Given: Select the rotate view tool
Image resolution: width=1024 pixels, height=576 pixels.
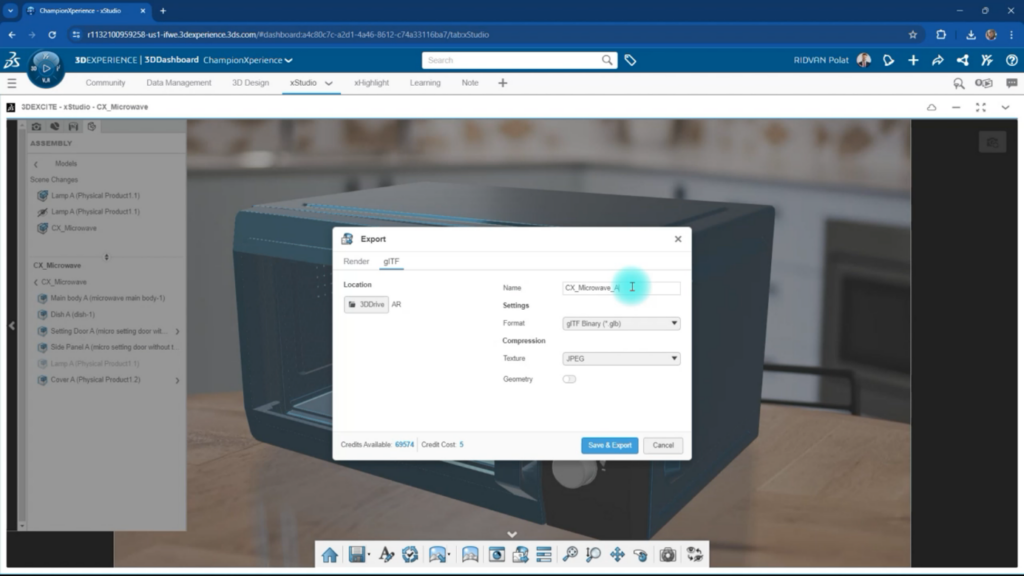Looking at the screenshot, I should (641, 555).
